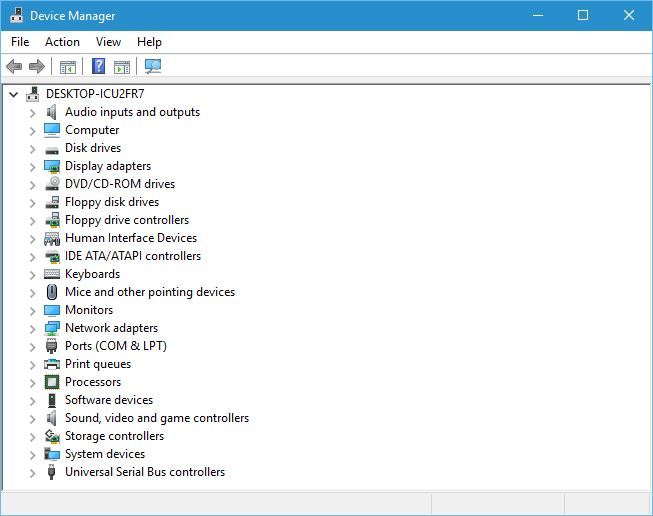Select the Storage controllers label

115,436
